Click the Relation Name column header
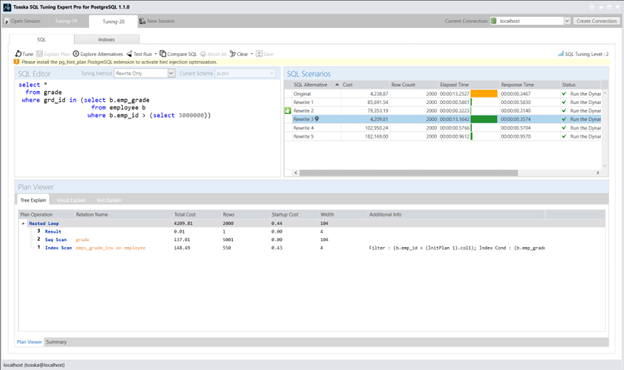Image resolution: width=624 pixels, height=370 pixels. pos(123,214)
